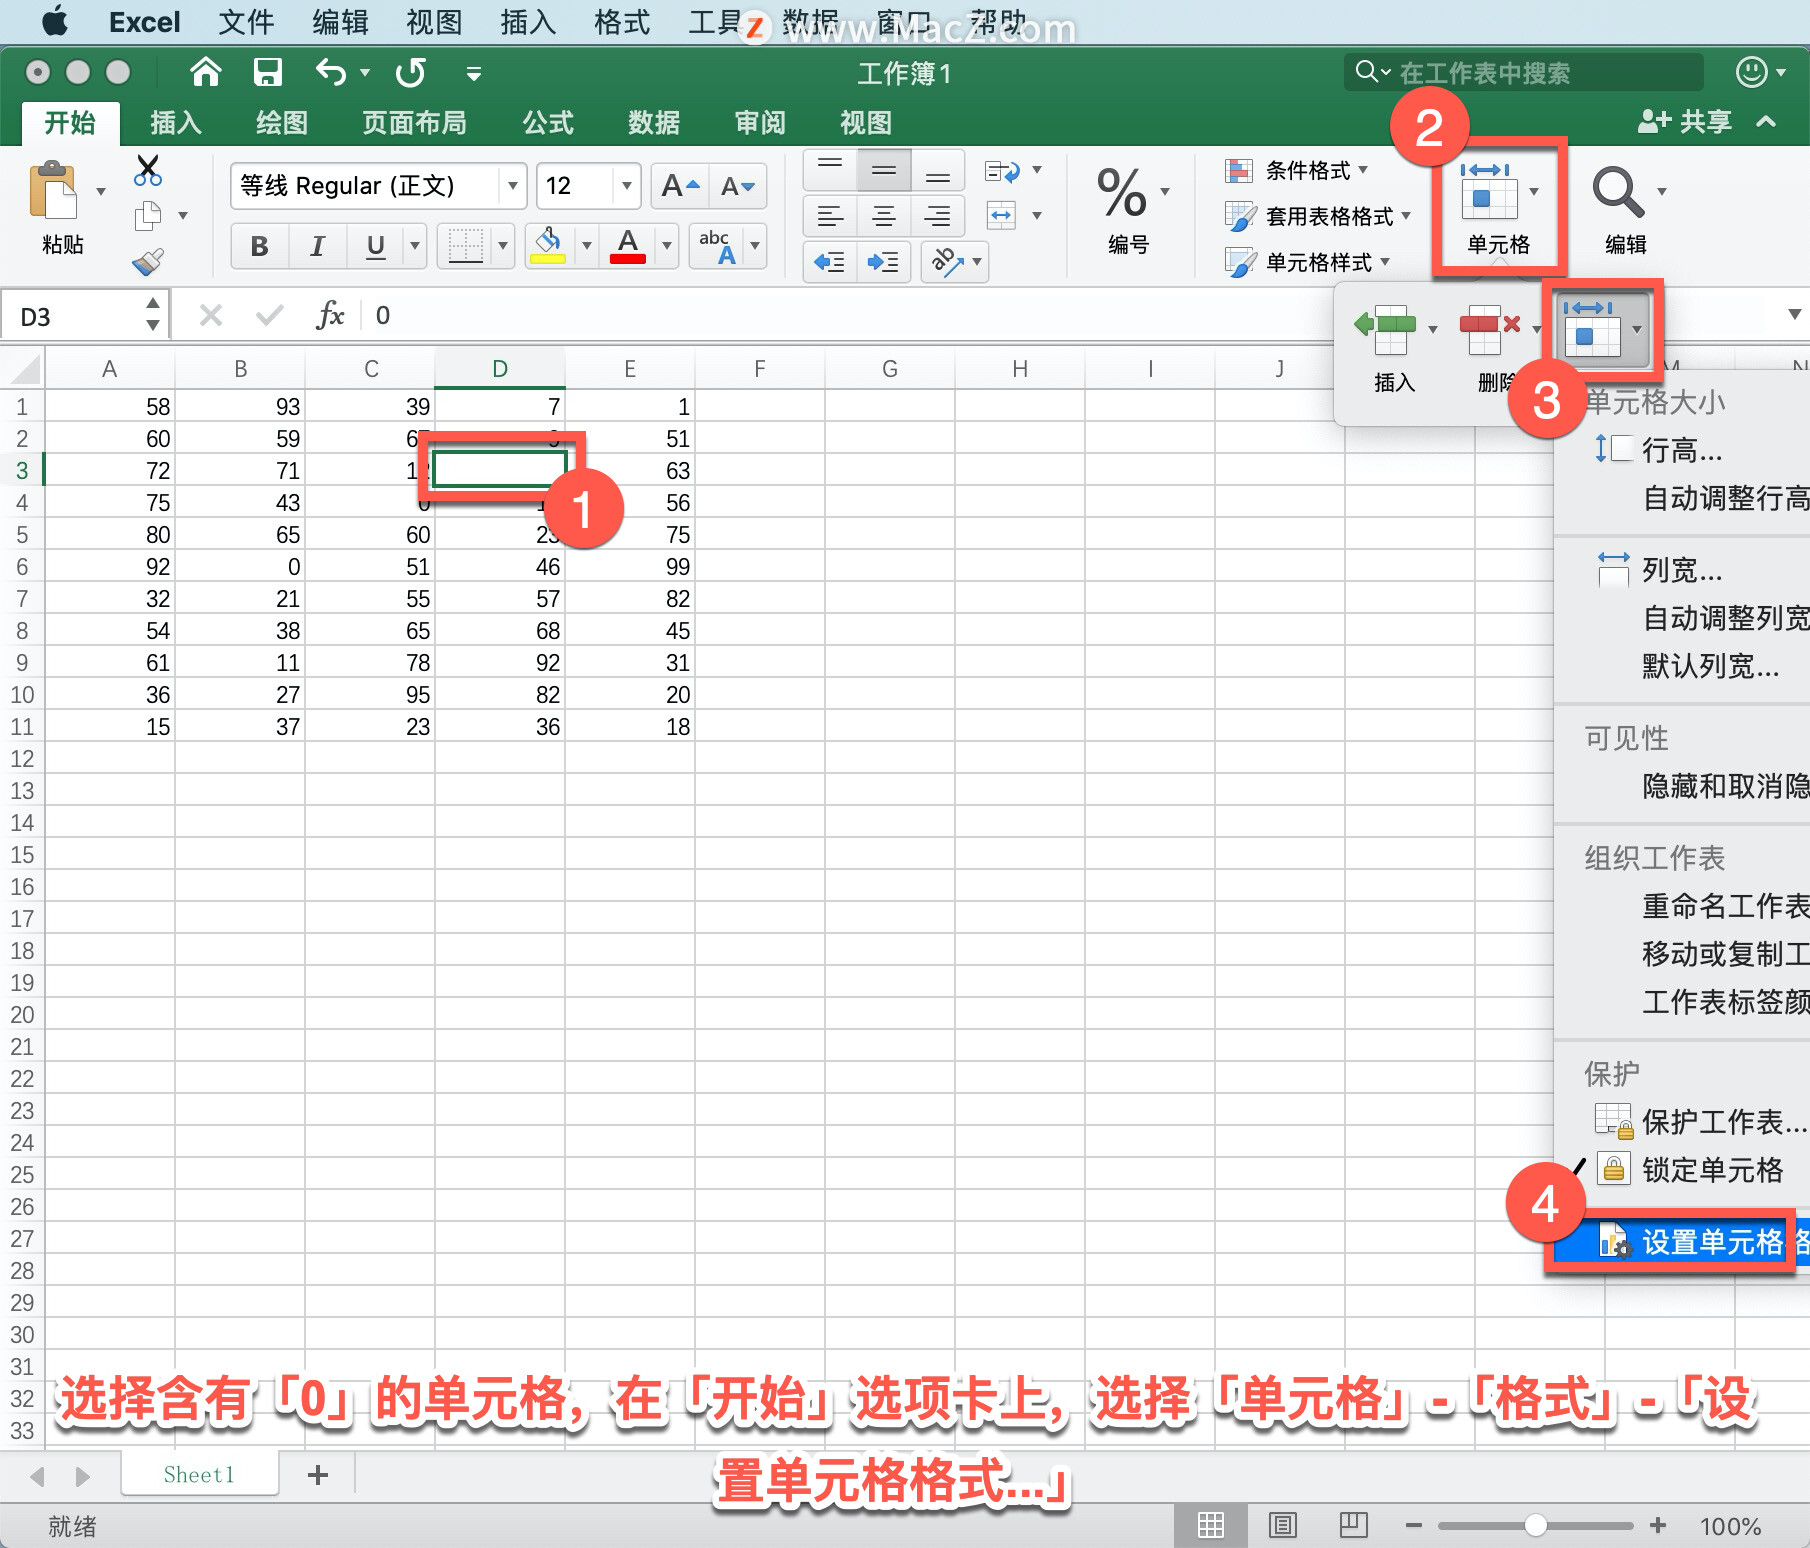Click the zoom slider handle
This screenshot has height=1548, width=1810.
tap(1536, 1525)
